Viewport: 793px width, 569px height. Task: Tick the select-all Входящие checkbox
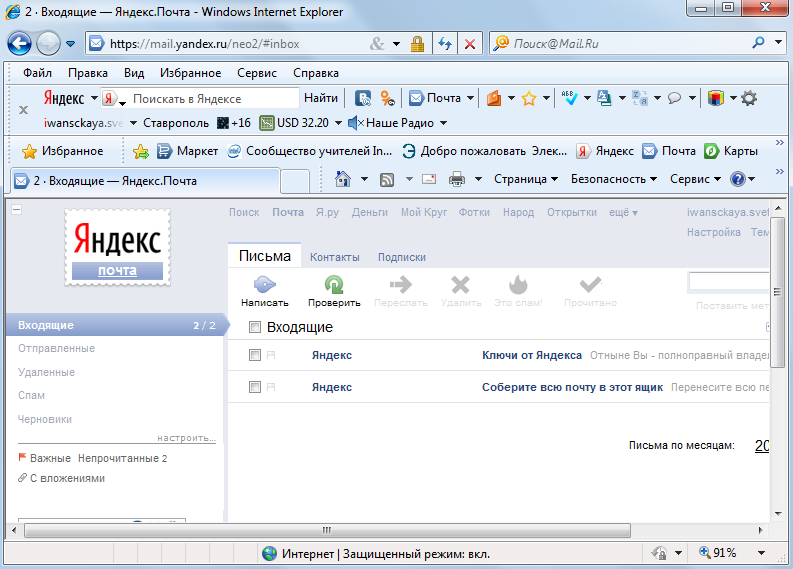tap(255, 327)
